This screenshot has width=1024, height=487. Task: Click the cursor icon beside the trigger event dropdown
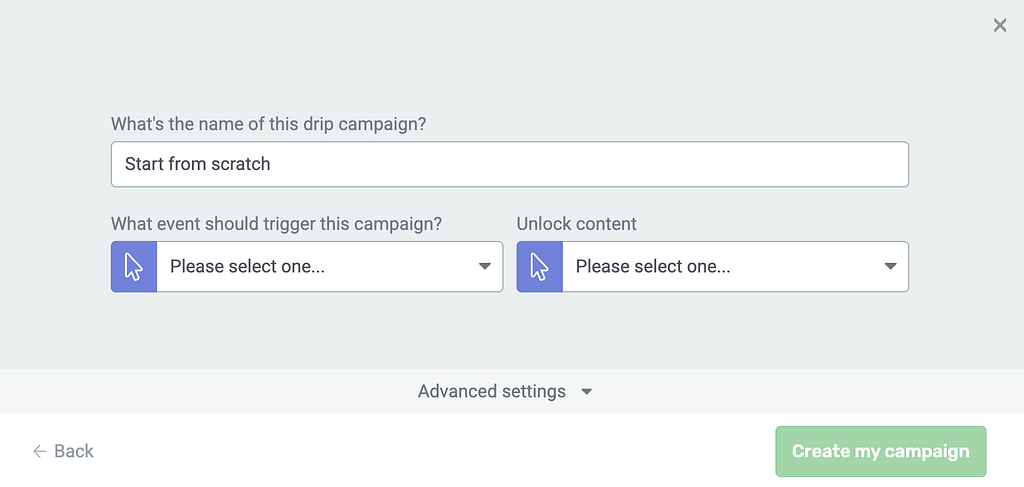[134, 266]
